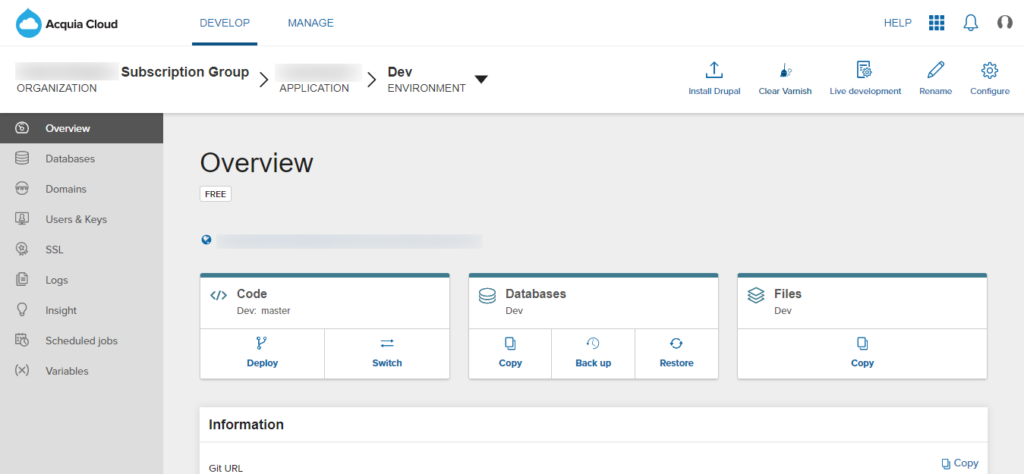Viewport: 1024px width, 474px height.
Task: Copy the Git URL
Action: (959, 463)
